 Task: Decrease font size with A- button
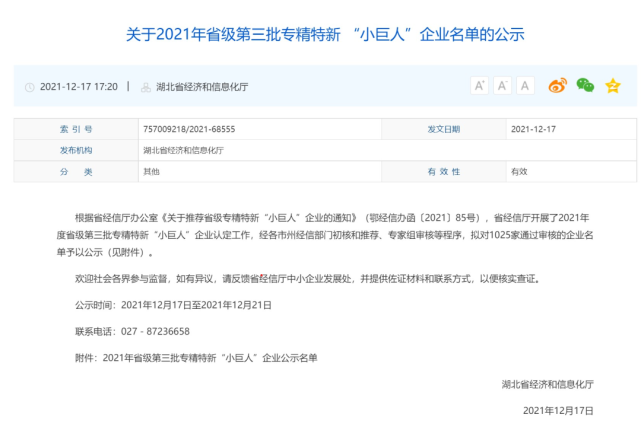click(503, 86)
